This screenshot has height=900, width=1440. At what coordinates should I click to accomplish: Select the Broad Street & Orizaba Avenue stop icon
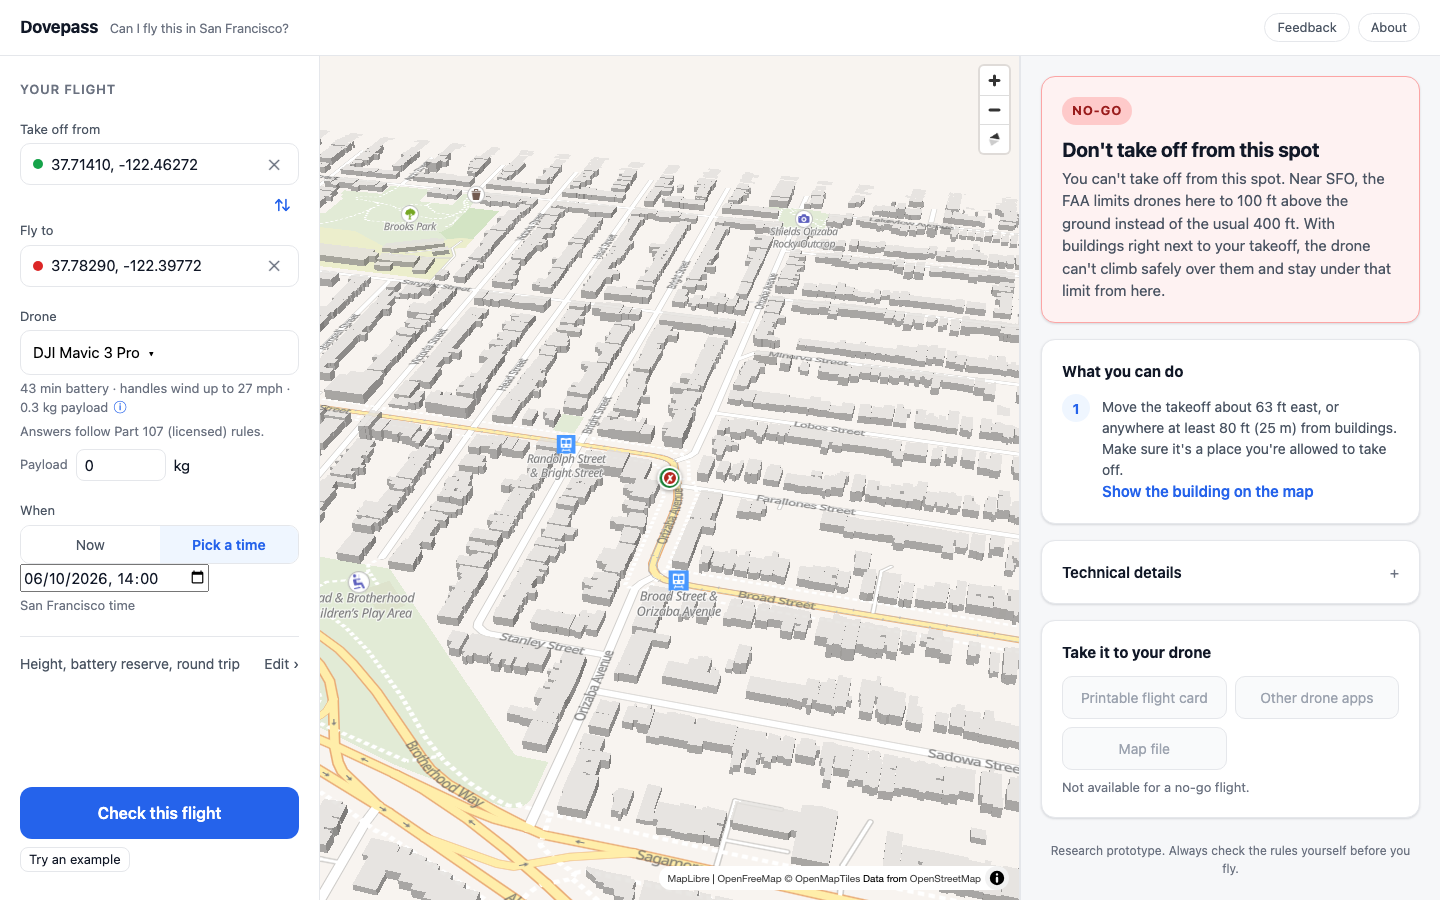pyautogui.click(x=678, y=580)
